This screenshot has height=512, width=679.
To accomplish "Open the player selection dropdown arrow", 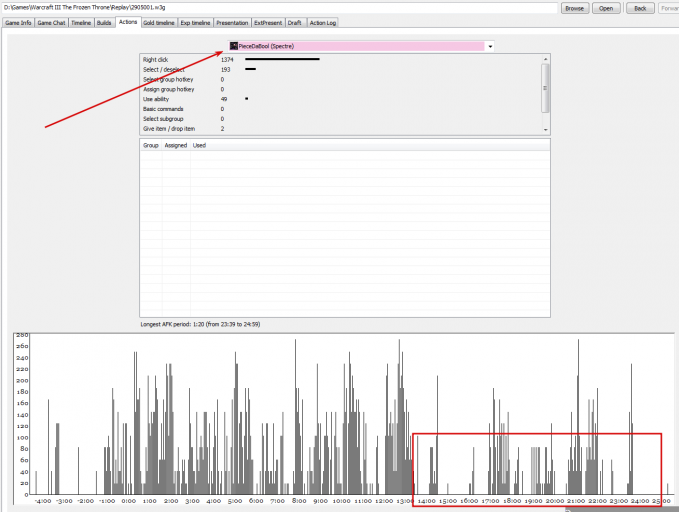I will [x=490, y=46].
